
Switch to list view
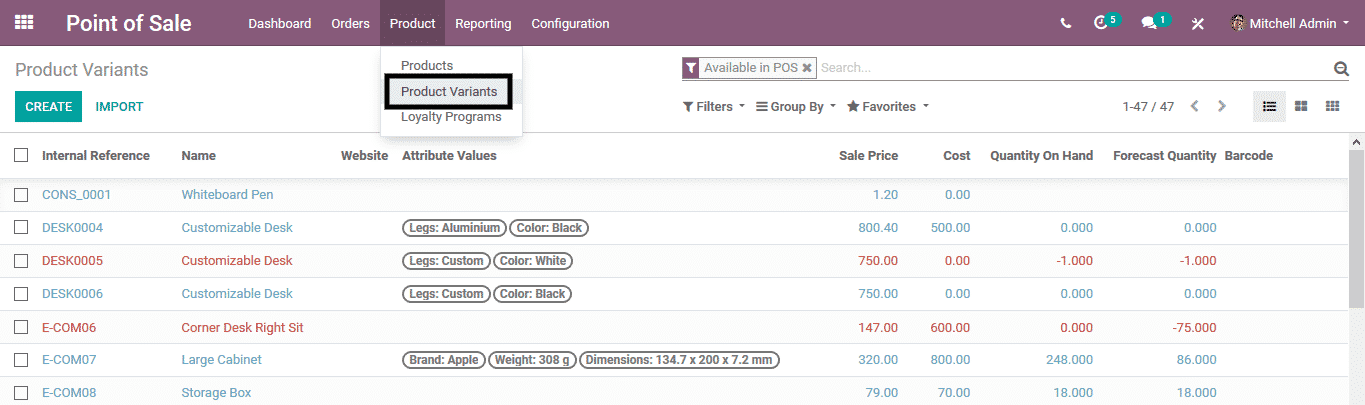click(1269, 106)
